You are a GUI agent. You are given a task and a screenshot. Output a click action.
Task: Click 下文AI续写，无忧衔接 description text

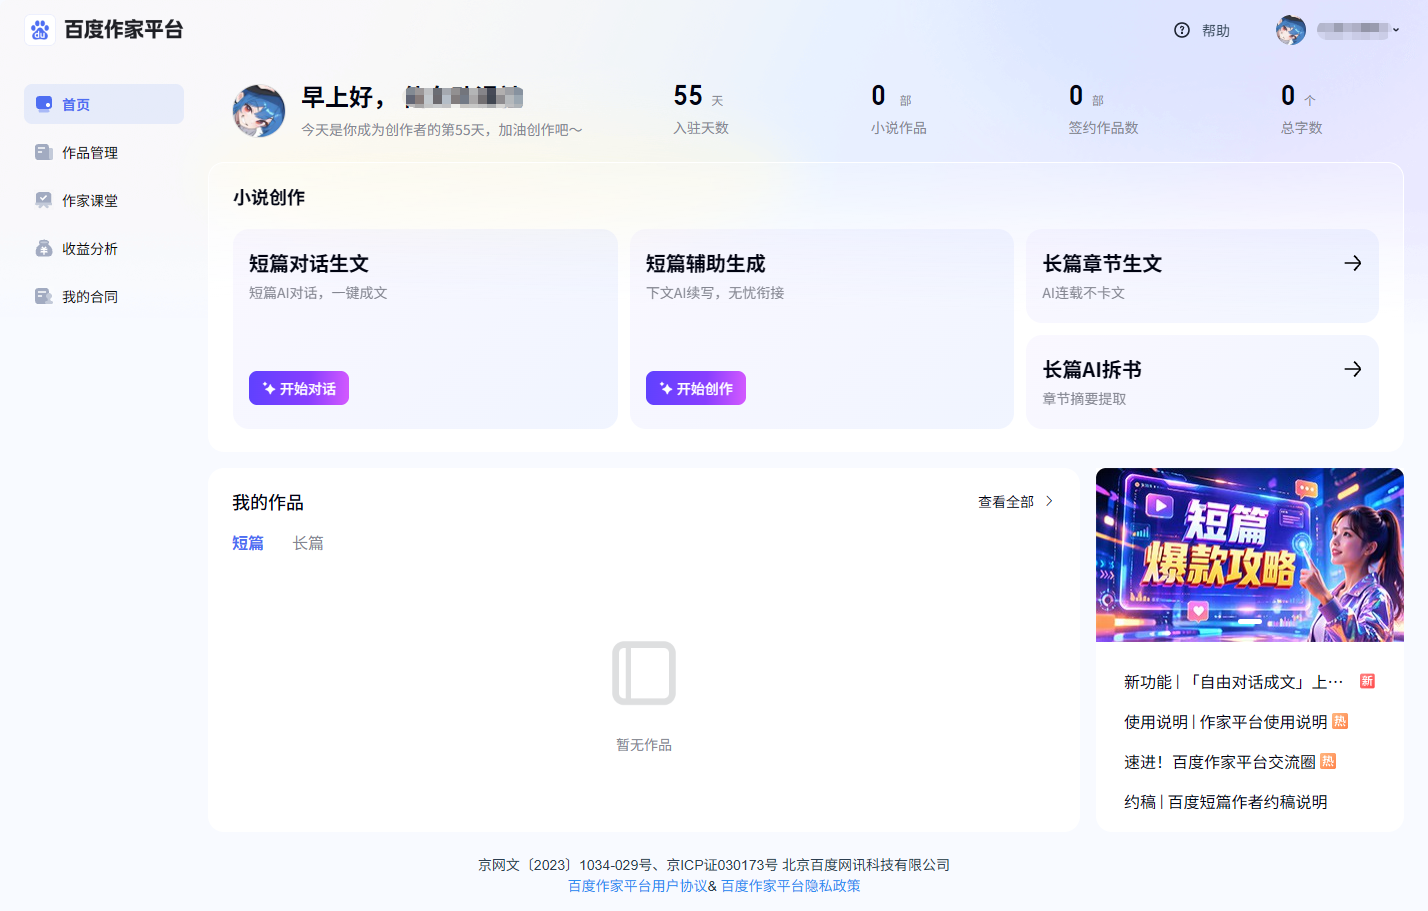point(715,293)
